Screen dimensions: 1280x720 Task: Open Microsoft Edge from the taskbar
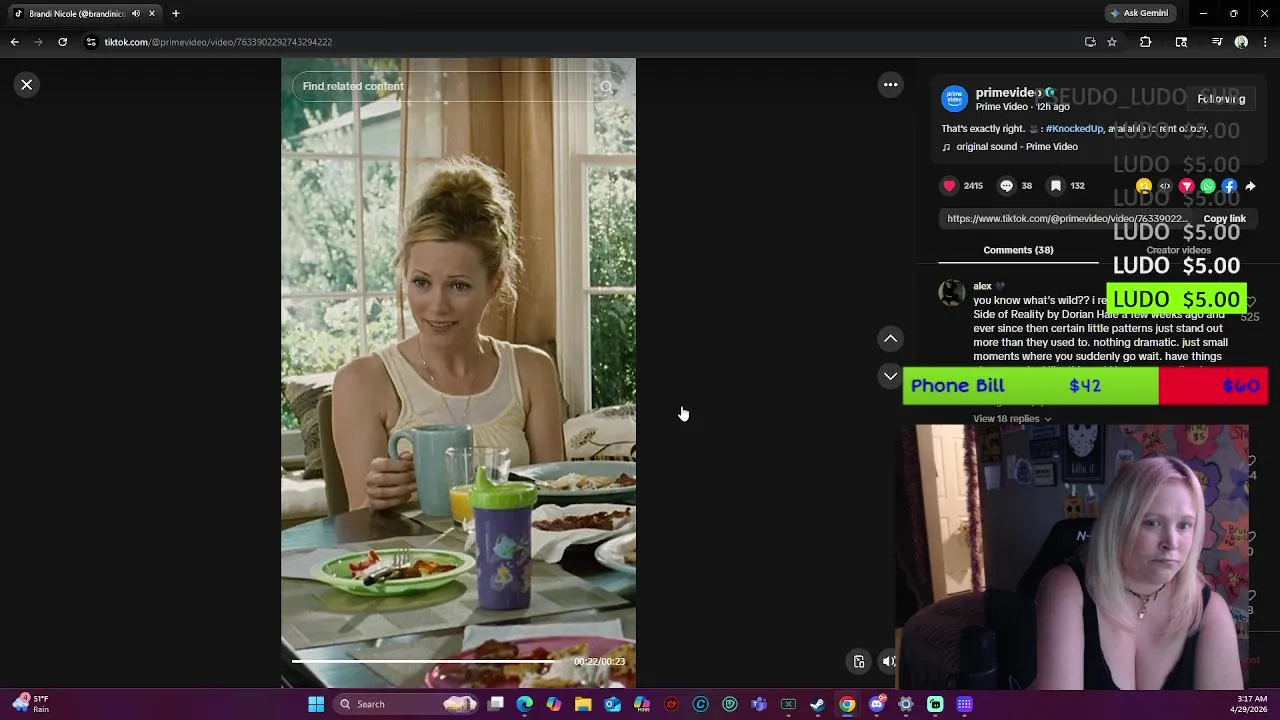pos(525,704)
